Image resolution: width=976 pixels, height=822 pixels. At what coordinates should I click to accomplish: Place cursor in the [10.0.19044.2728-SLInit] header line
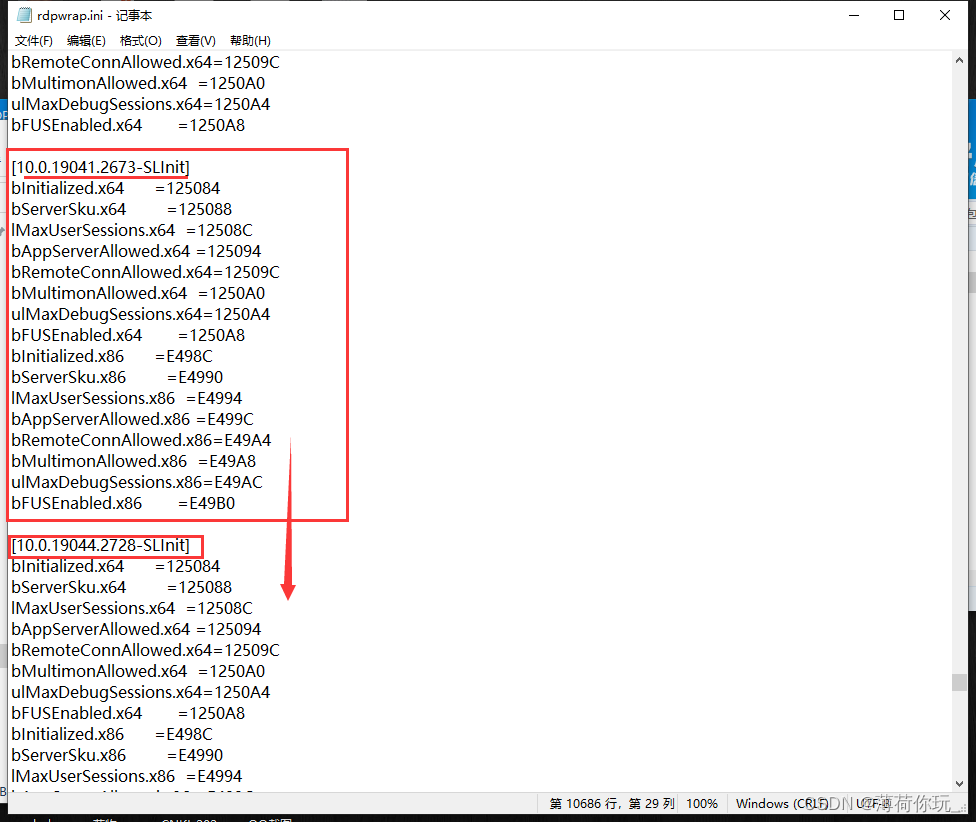click(100, 545)
